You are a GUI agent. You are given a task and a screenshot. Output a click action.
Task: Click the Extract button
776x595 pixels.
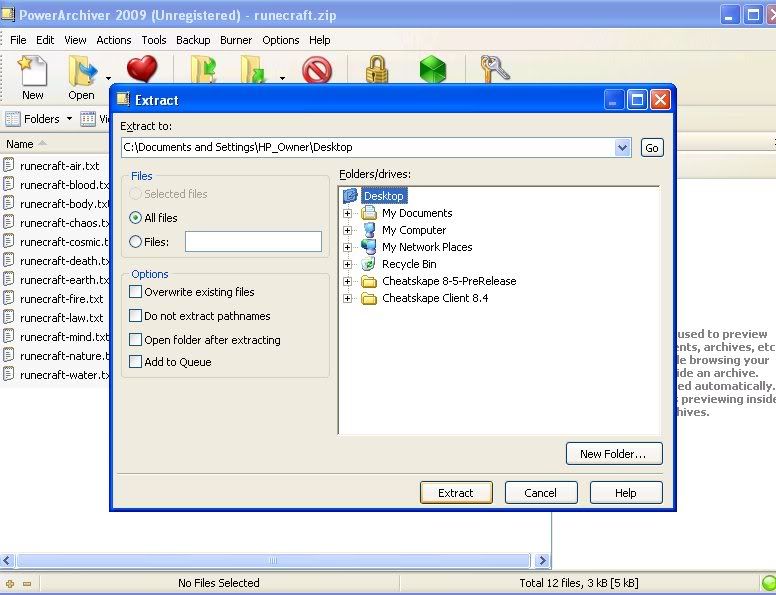(x=455, y=493)
